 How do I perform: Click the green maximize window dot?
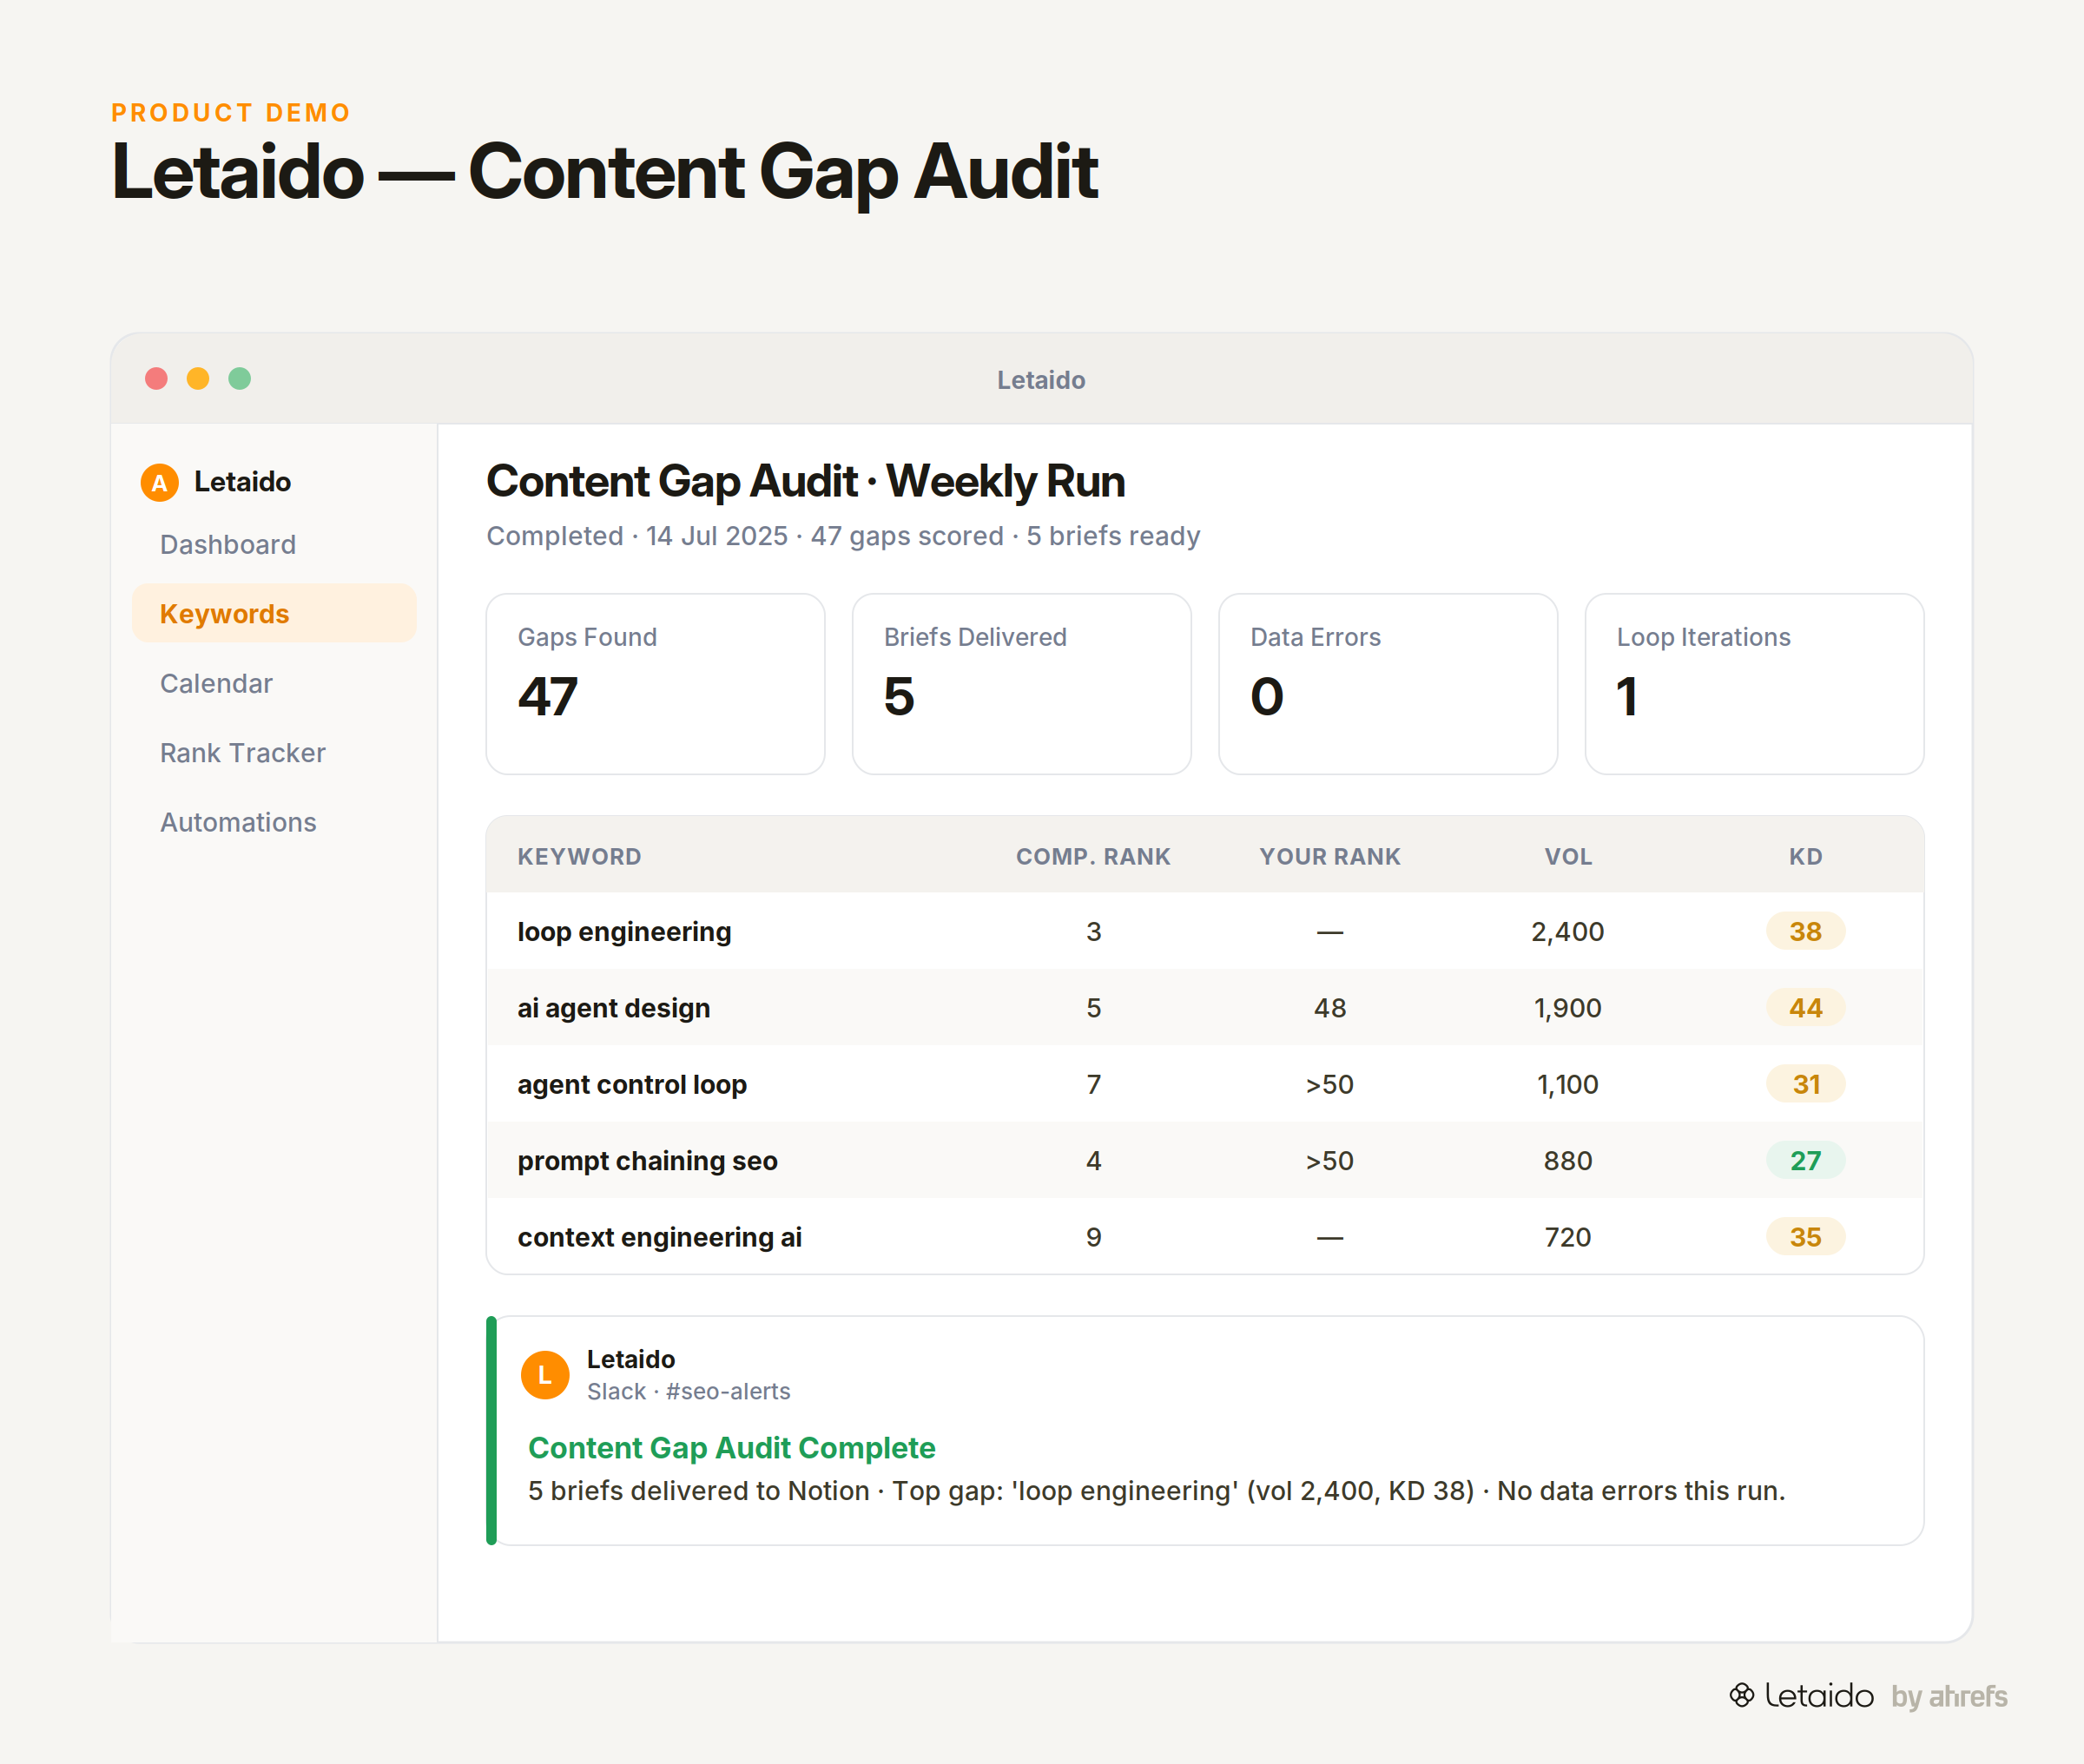240,378
